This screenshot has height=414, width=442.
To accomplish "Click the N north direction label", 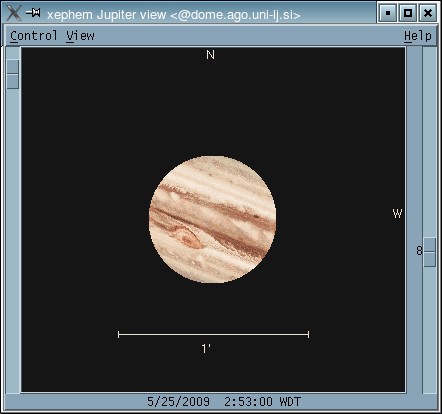I will click(210, 55).
